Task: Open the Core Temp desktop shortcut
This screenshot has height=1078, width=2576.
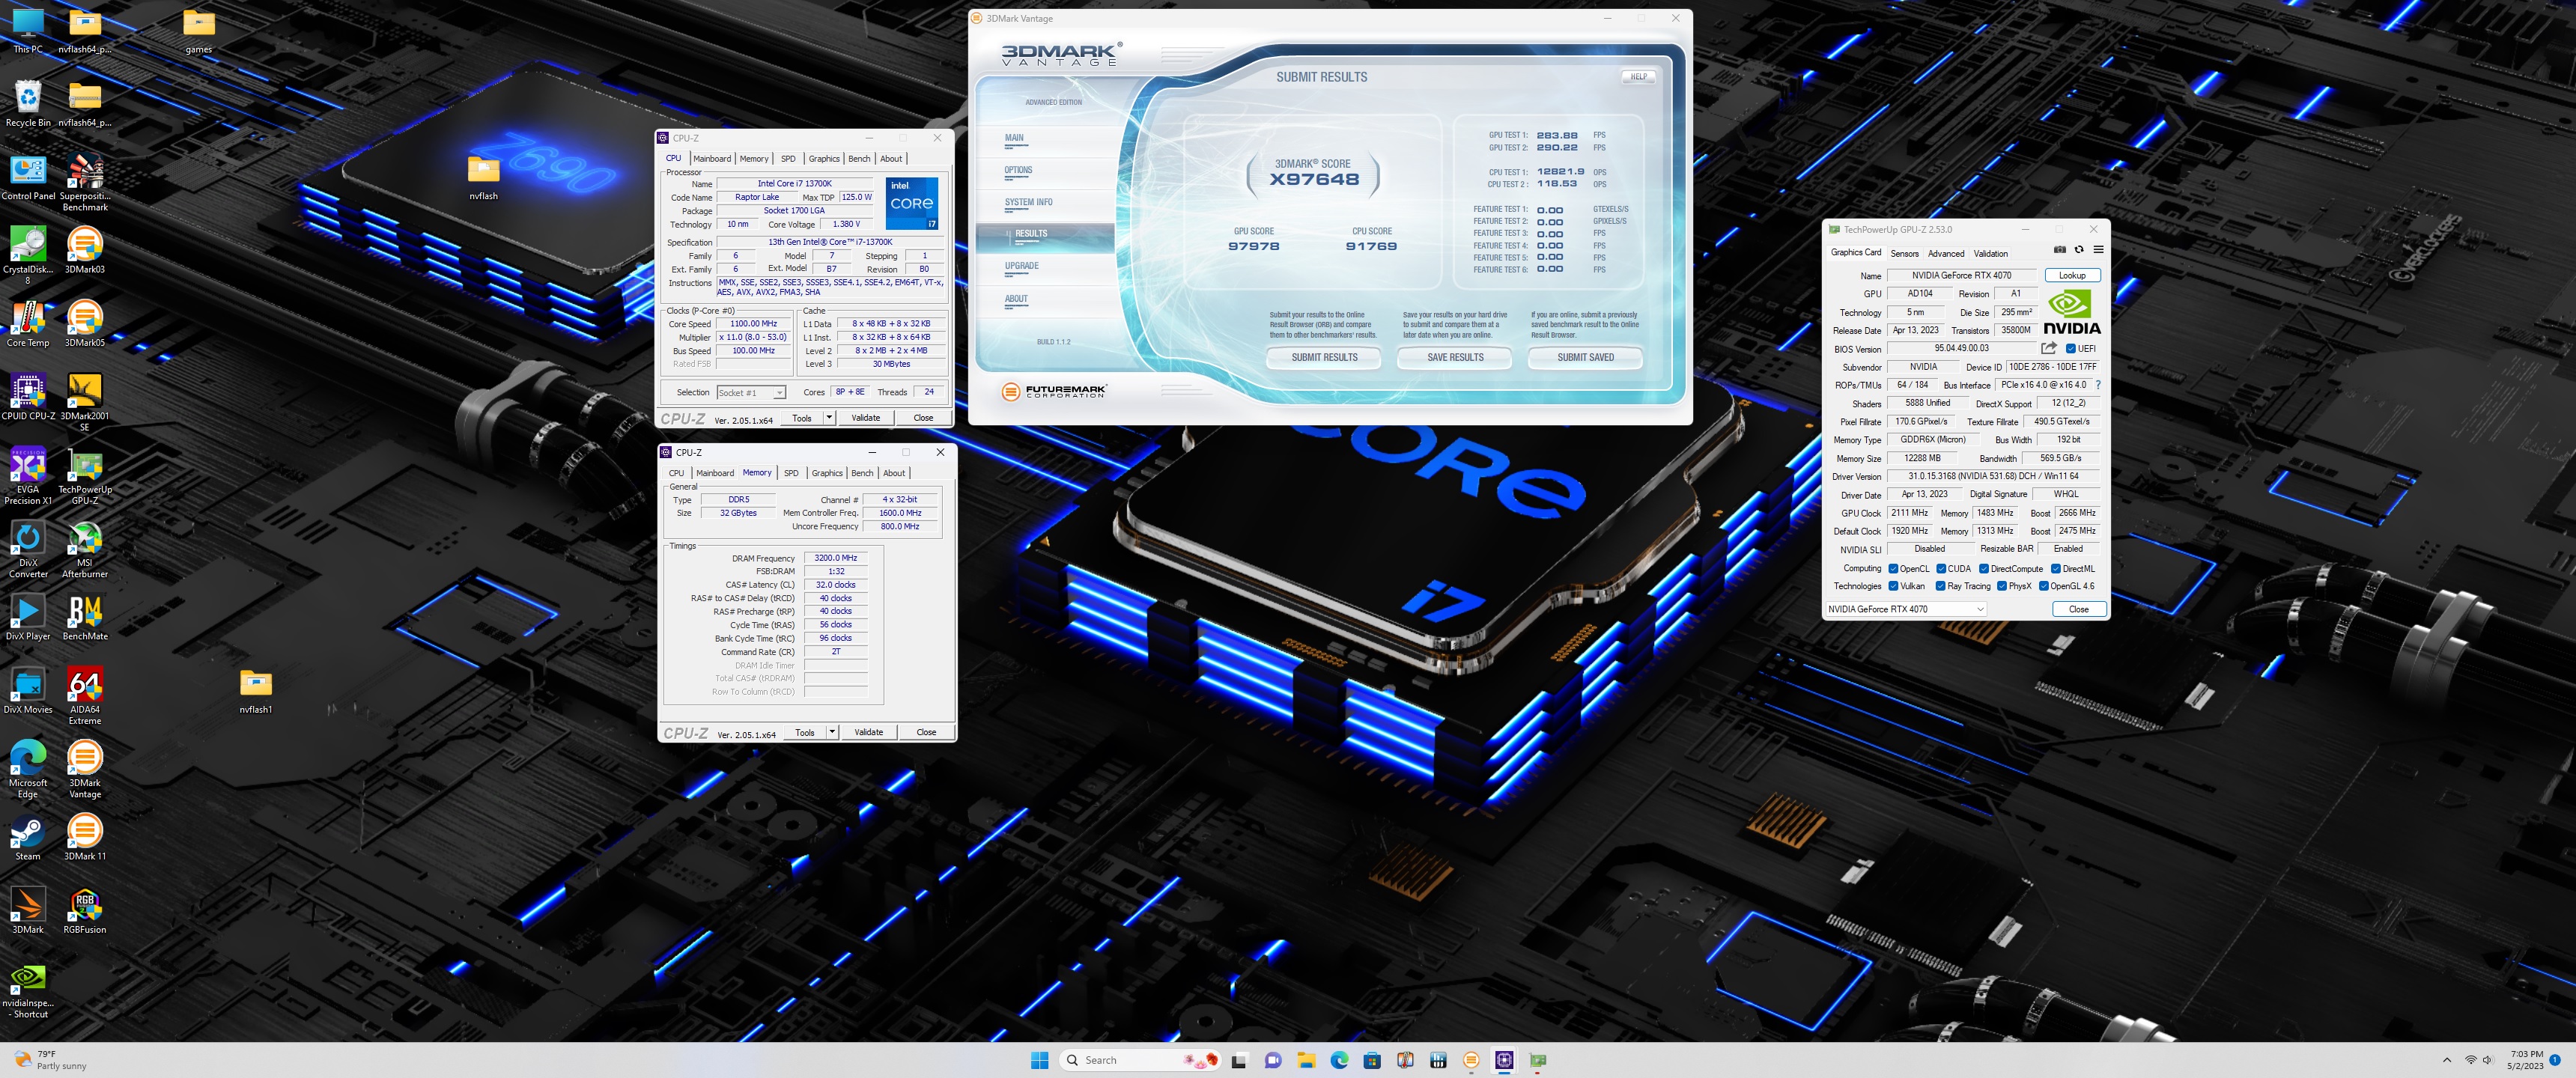Action: pyautogui.click(x=28, y=323)
